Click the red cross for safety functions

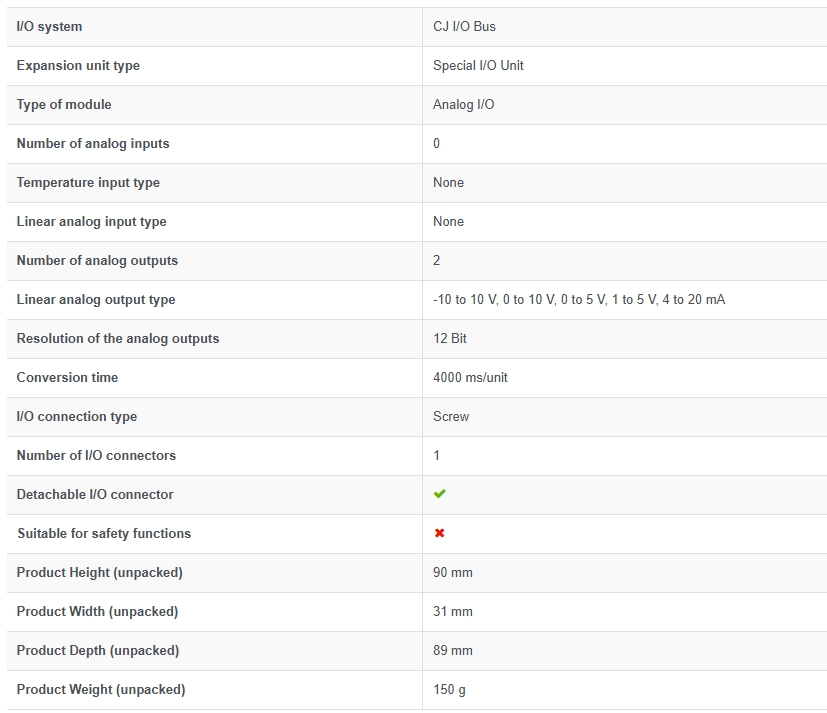[x=439, y=533]
